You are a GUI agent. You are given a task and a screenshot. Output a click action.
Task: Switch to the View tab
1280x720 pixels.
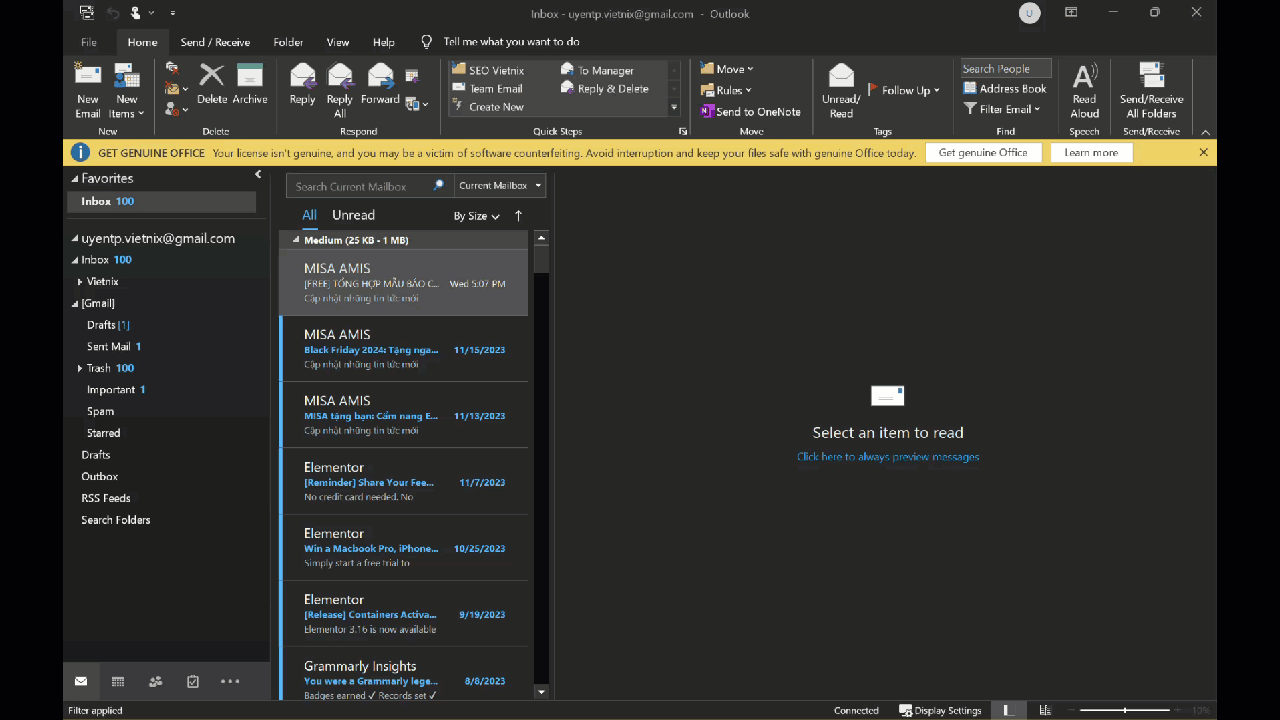338,42
